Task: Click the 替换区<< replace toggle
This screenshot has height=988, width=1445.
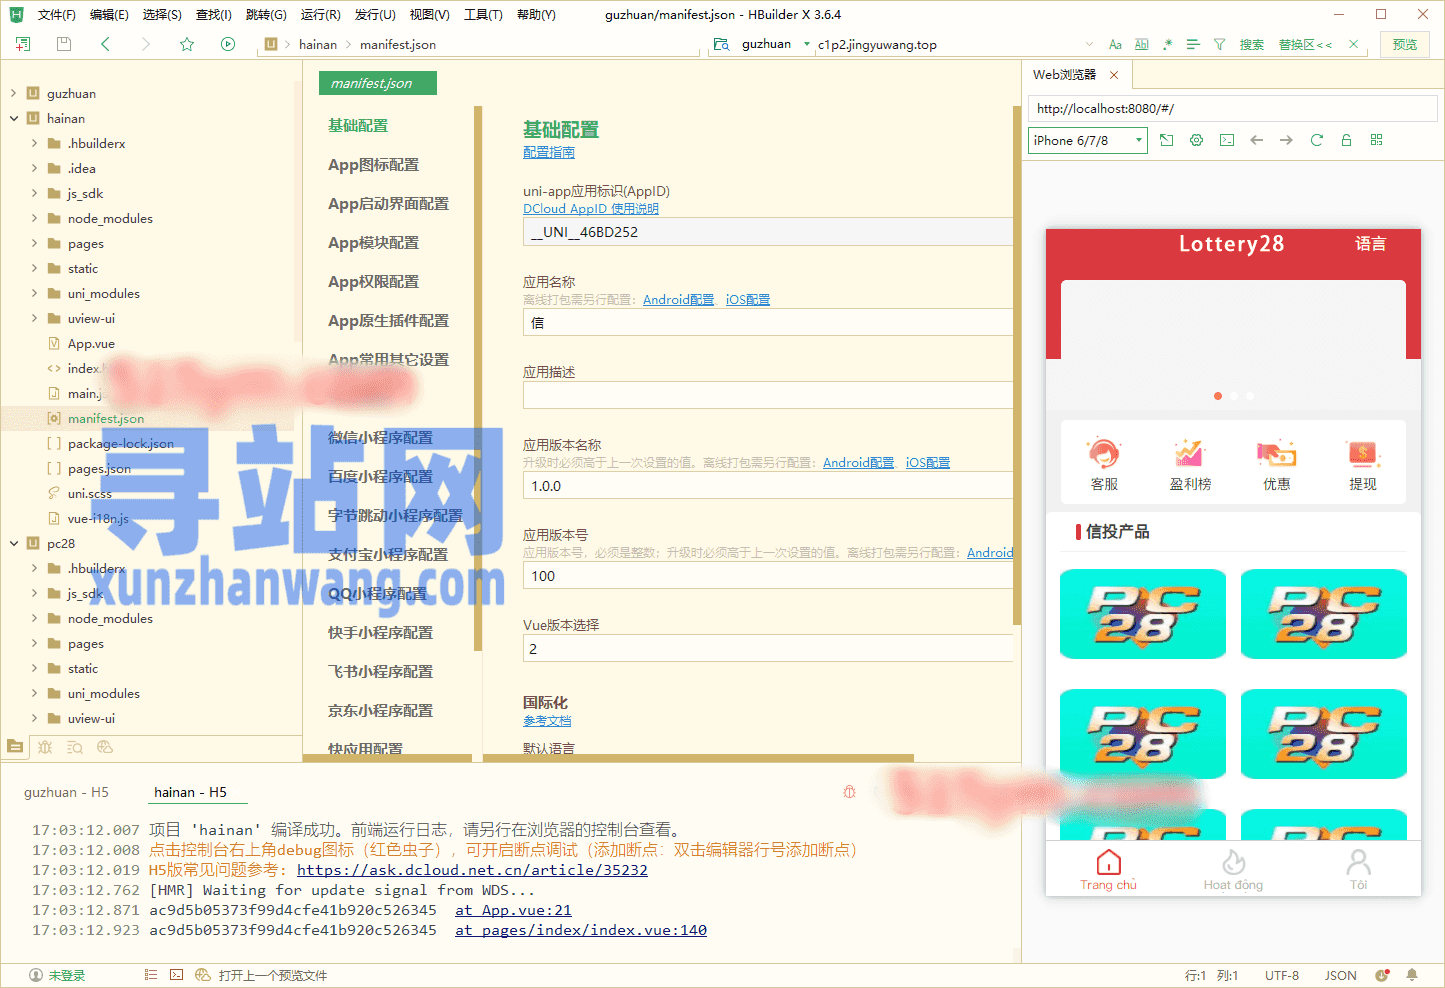Action: tap(1305, 44)
